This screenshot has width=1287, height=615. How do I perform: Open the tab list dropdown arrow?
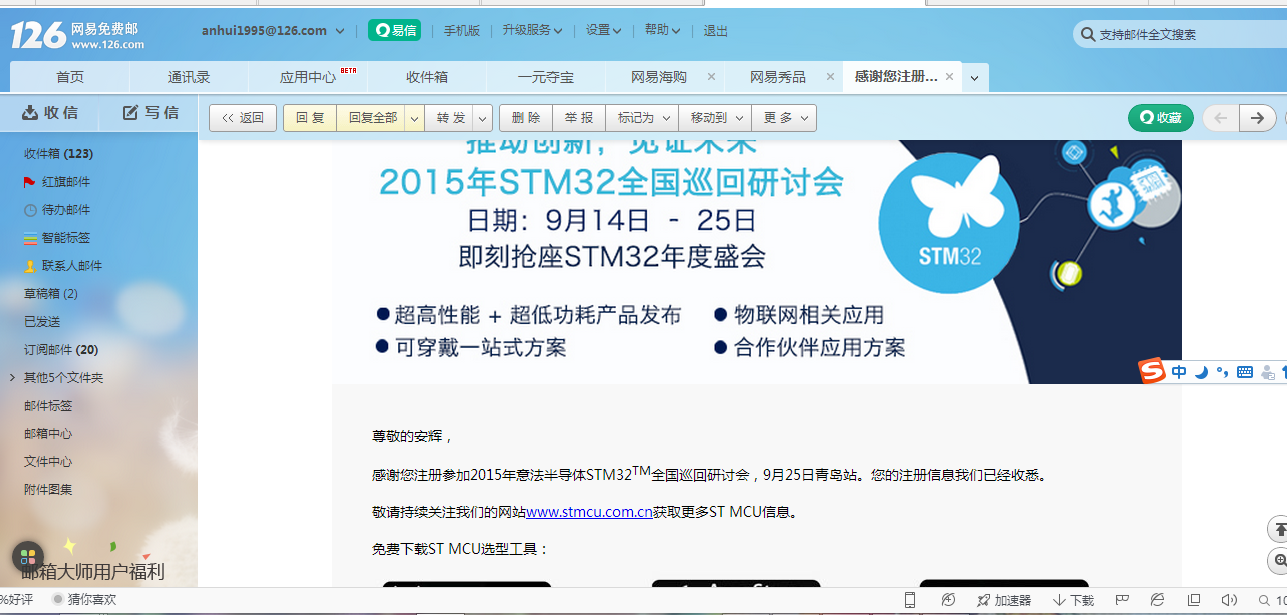coord(975,78)
